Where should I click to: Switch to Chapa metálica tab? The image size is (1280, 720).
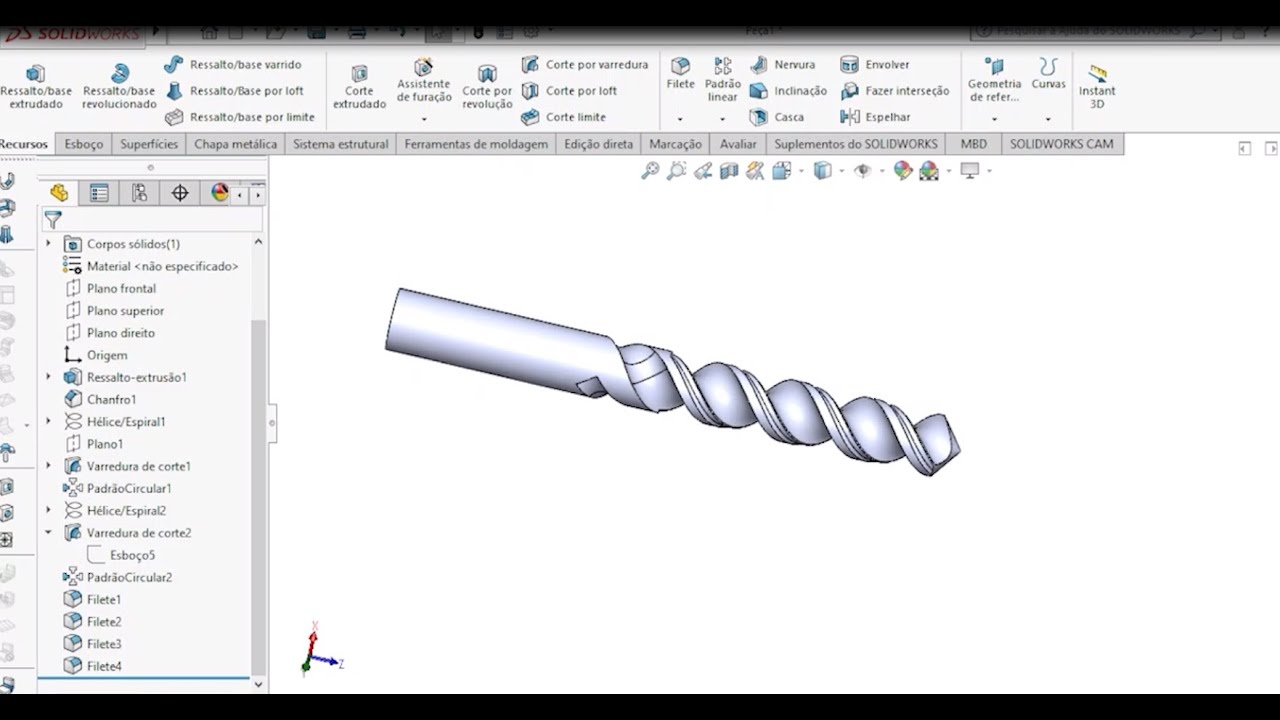pyautogui.click(x=236, y=144)
